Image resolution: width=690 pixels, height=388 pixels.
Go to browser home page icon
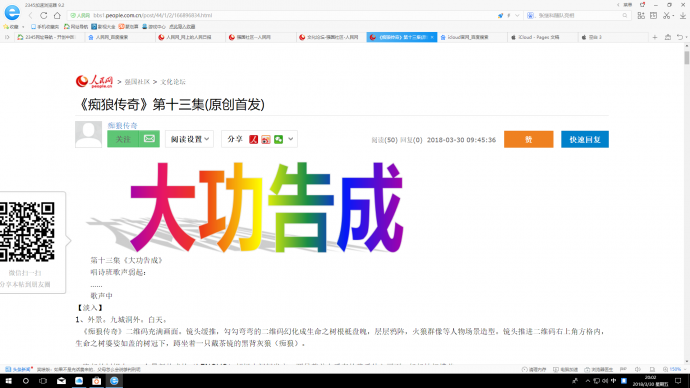[57, 15]
